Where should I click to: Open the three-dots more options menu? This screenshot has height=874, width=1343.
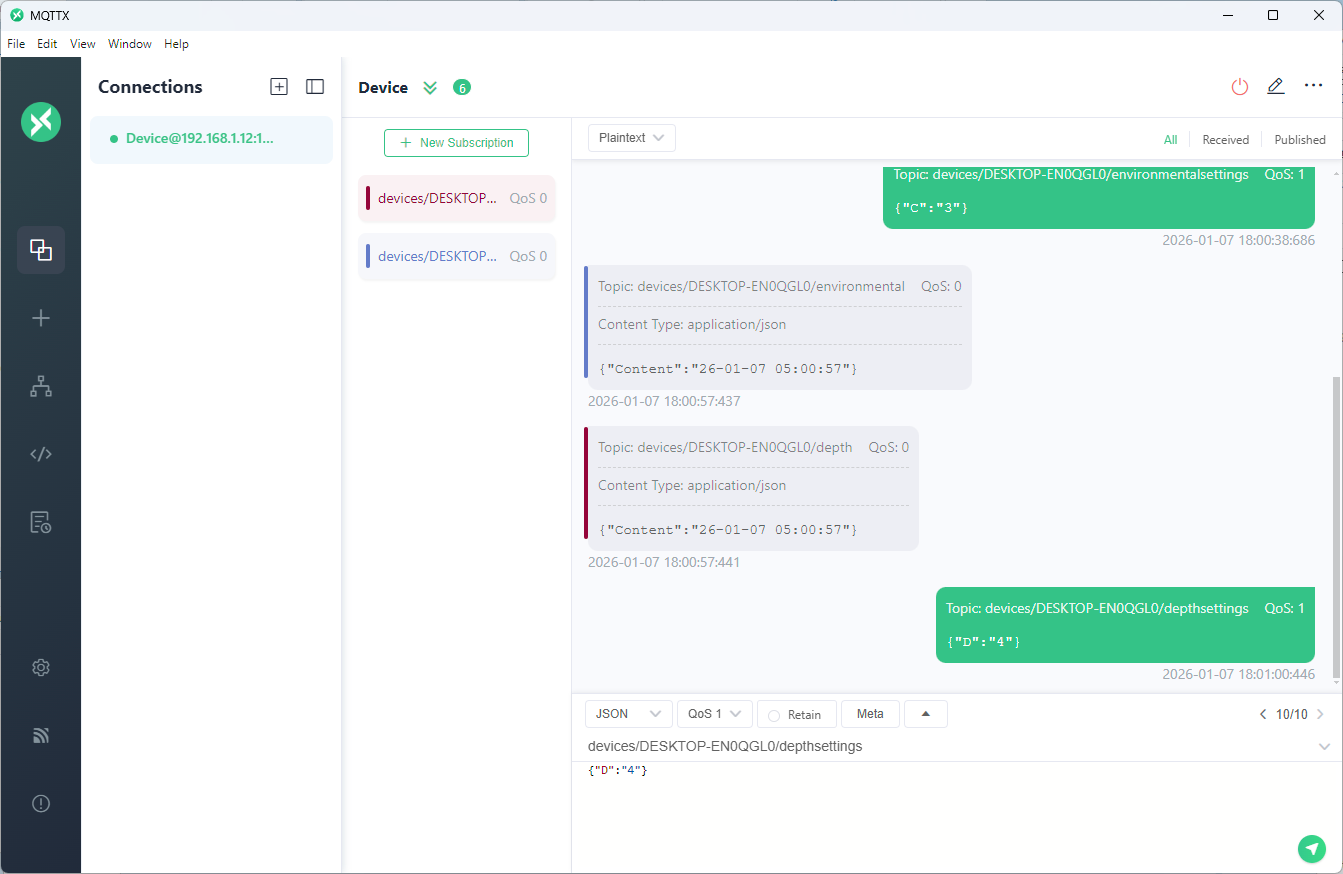pos(1313,87)
